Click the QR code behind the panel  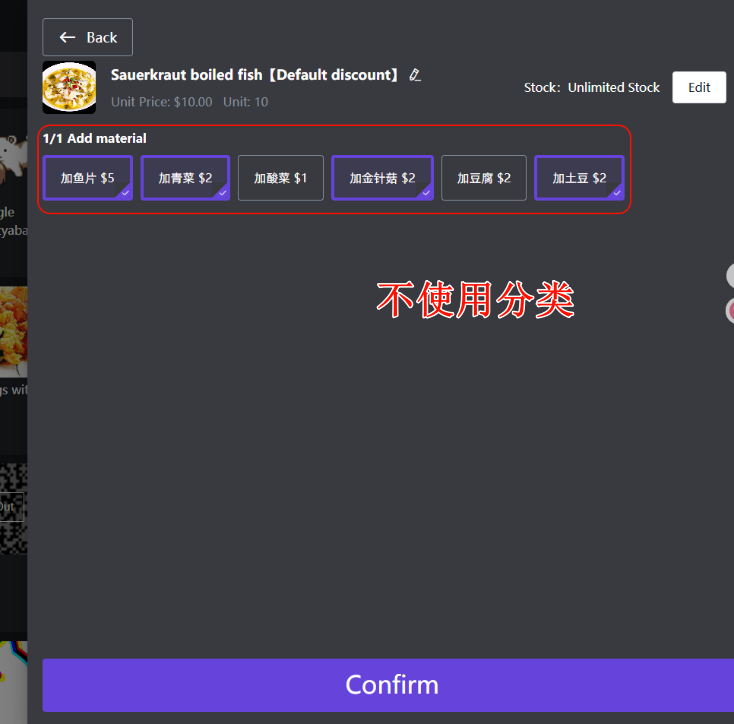pos(13,508)
